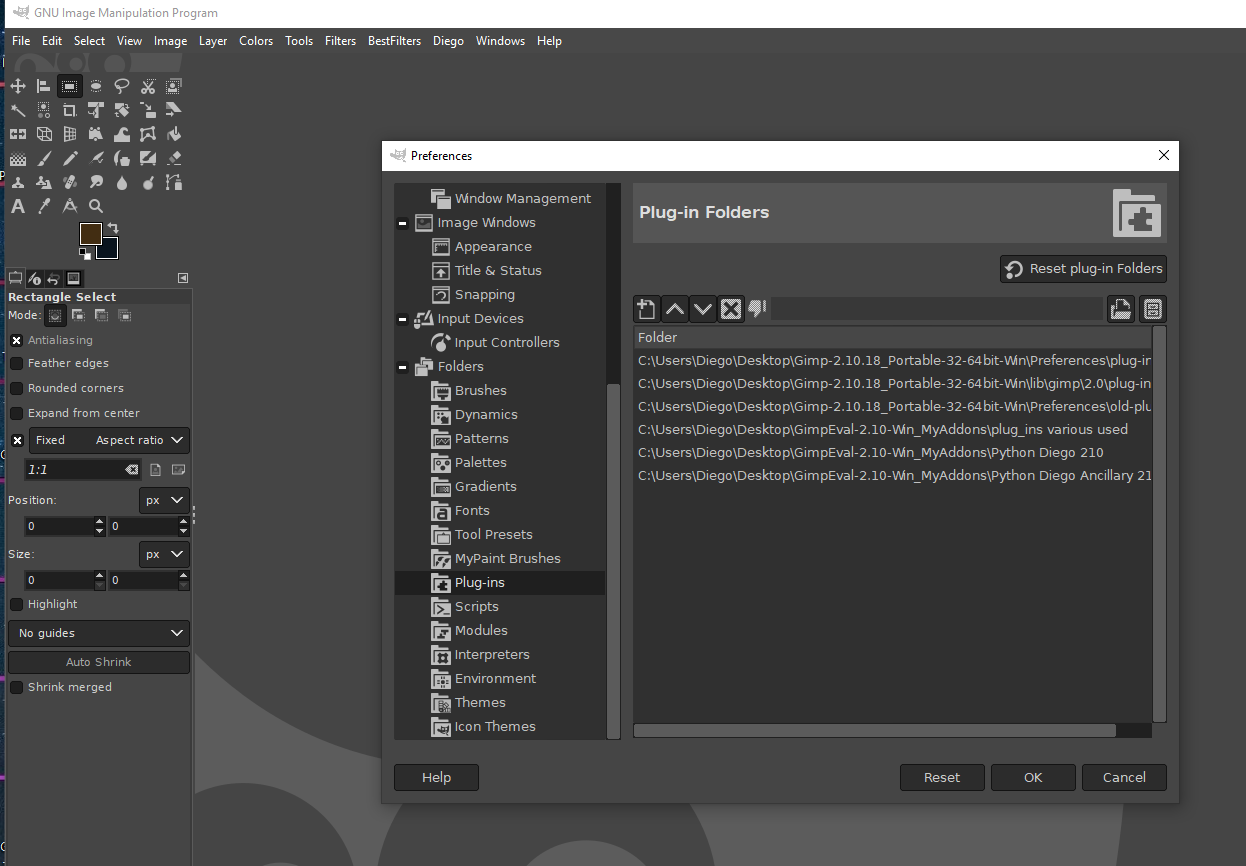Open the Size units px dropdown
The height and width of the screenshot is (866, 1246).
click(x=164, y=553)
